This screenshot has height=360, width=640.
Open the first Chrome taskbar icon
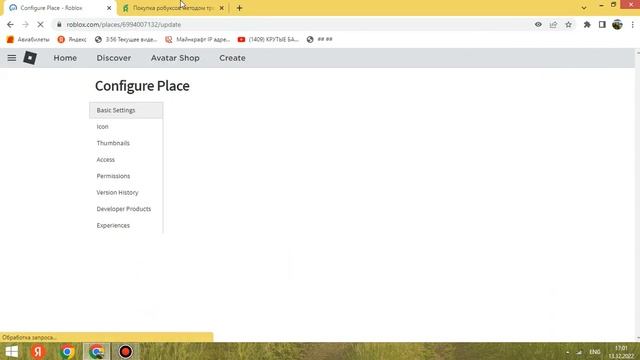[x=67, y=351]
